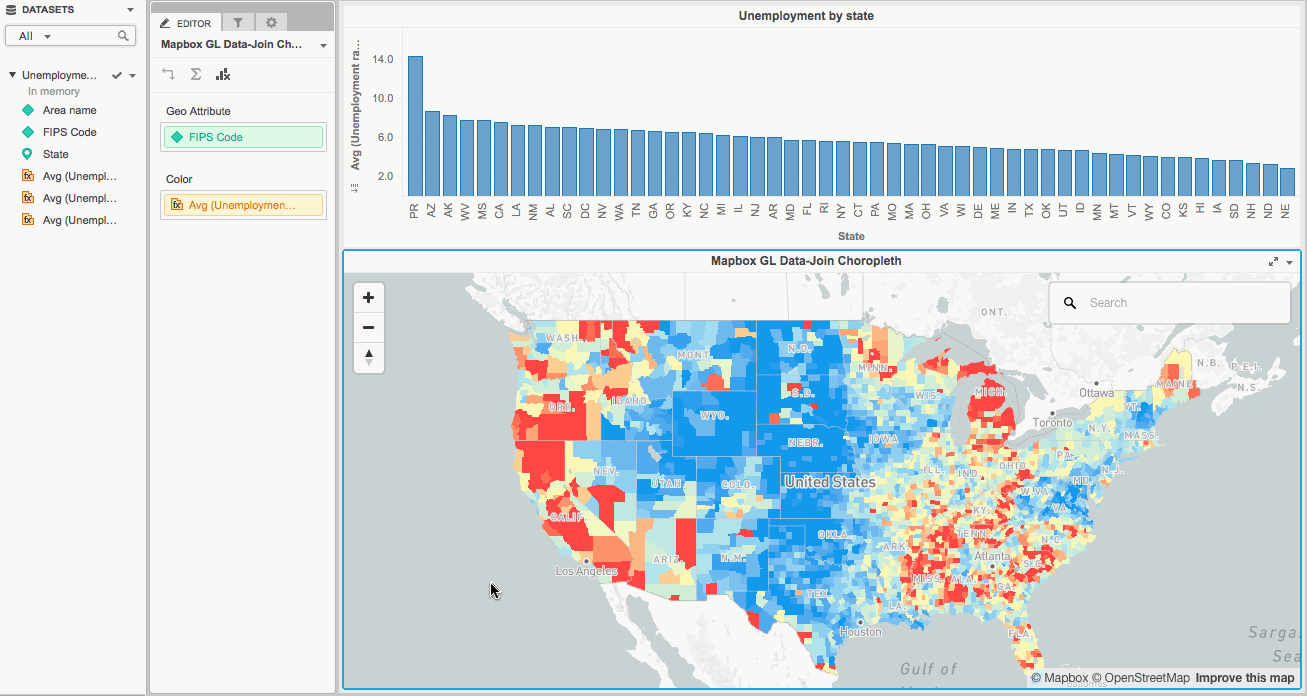Click the undo arrow in the editor

pos(168,73)
